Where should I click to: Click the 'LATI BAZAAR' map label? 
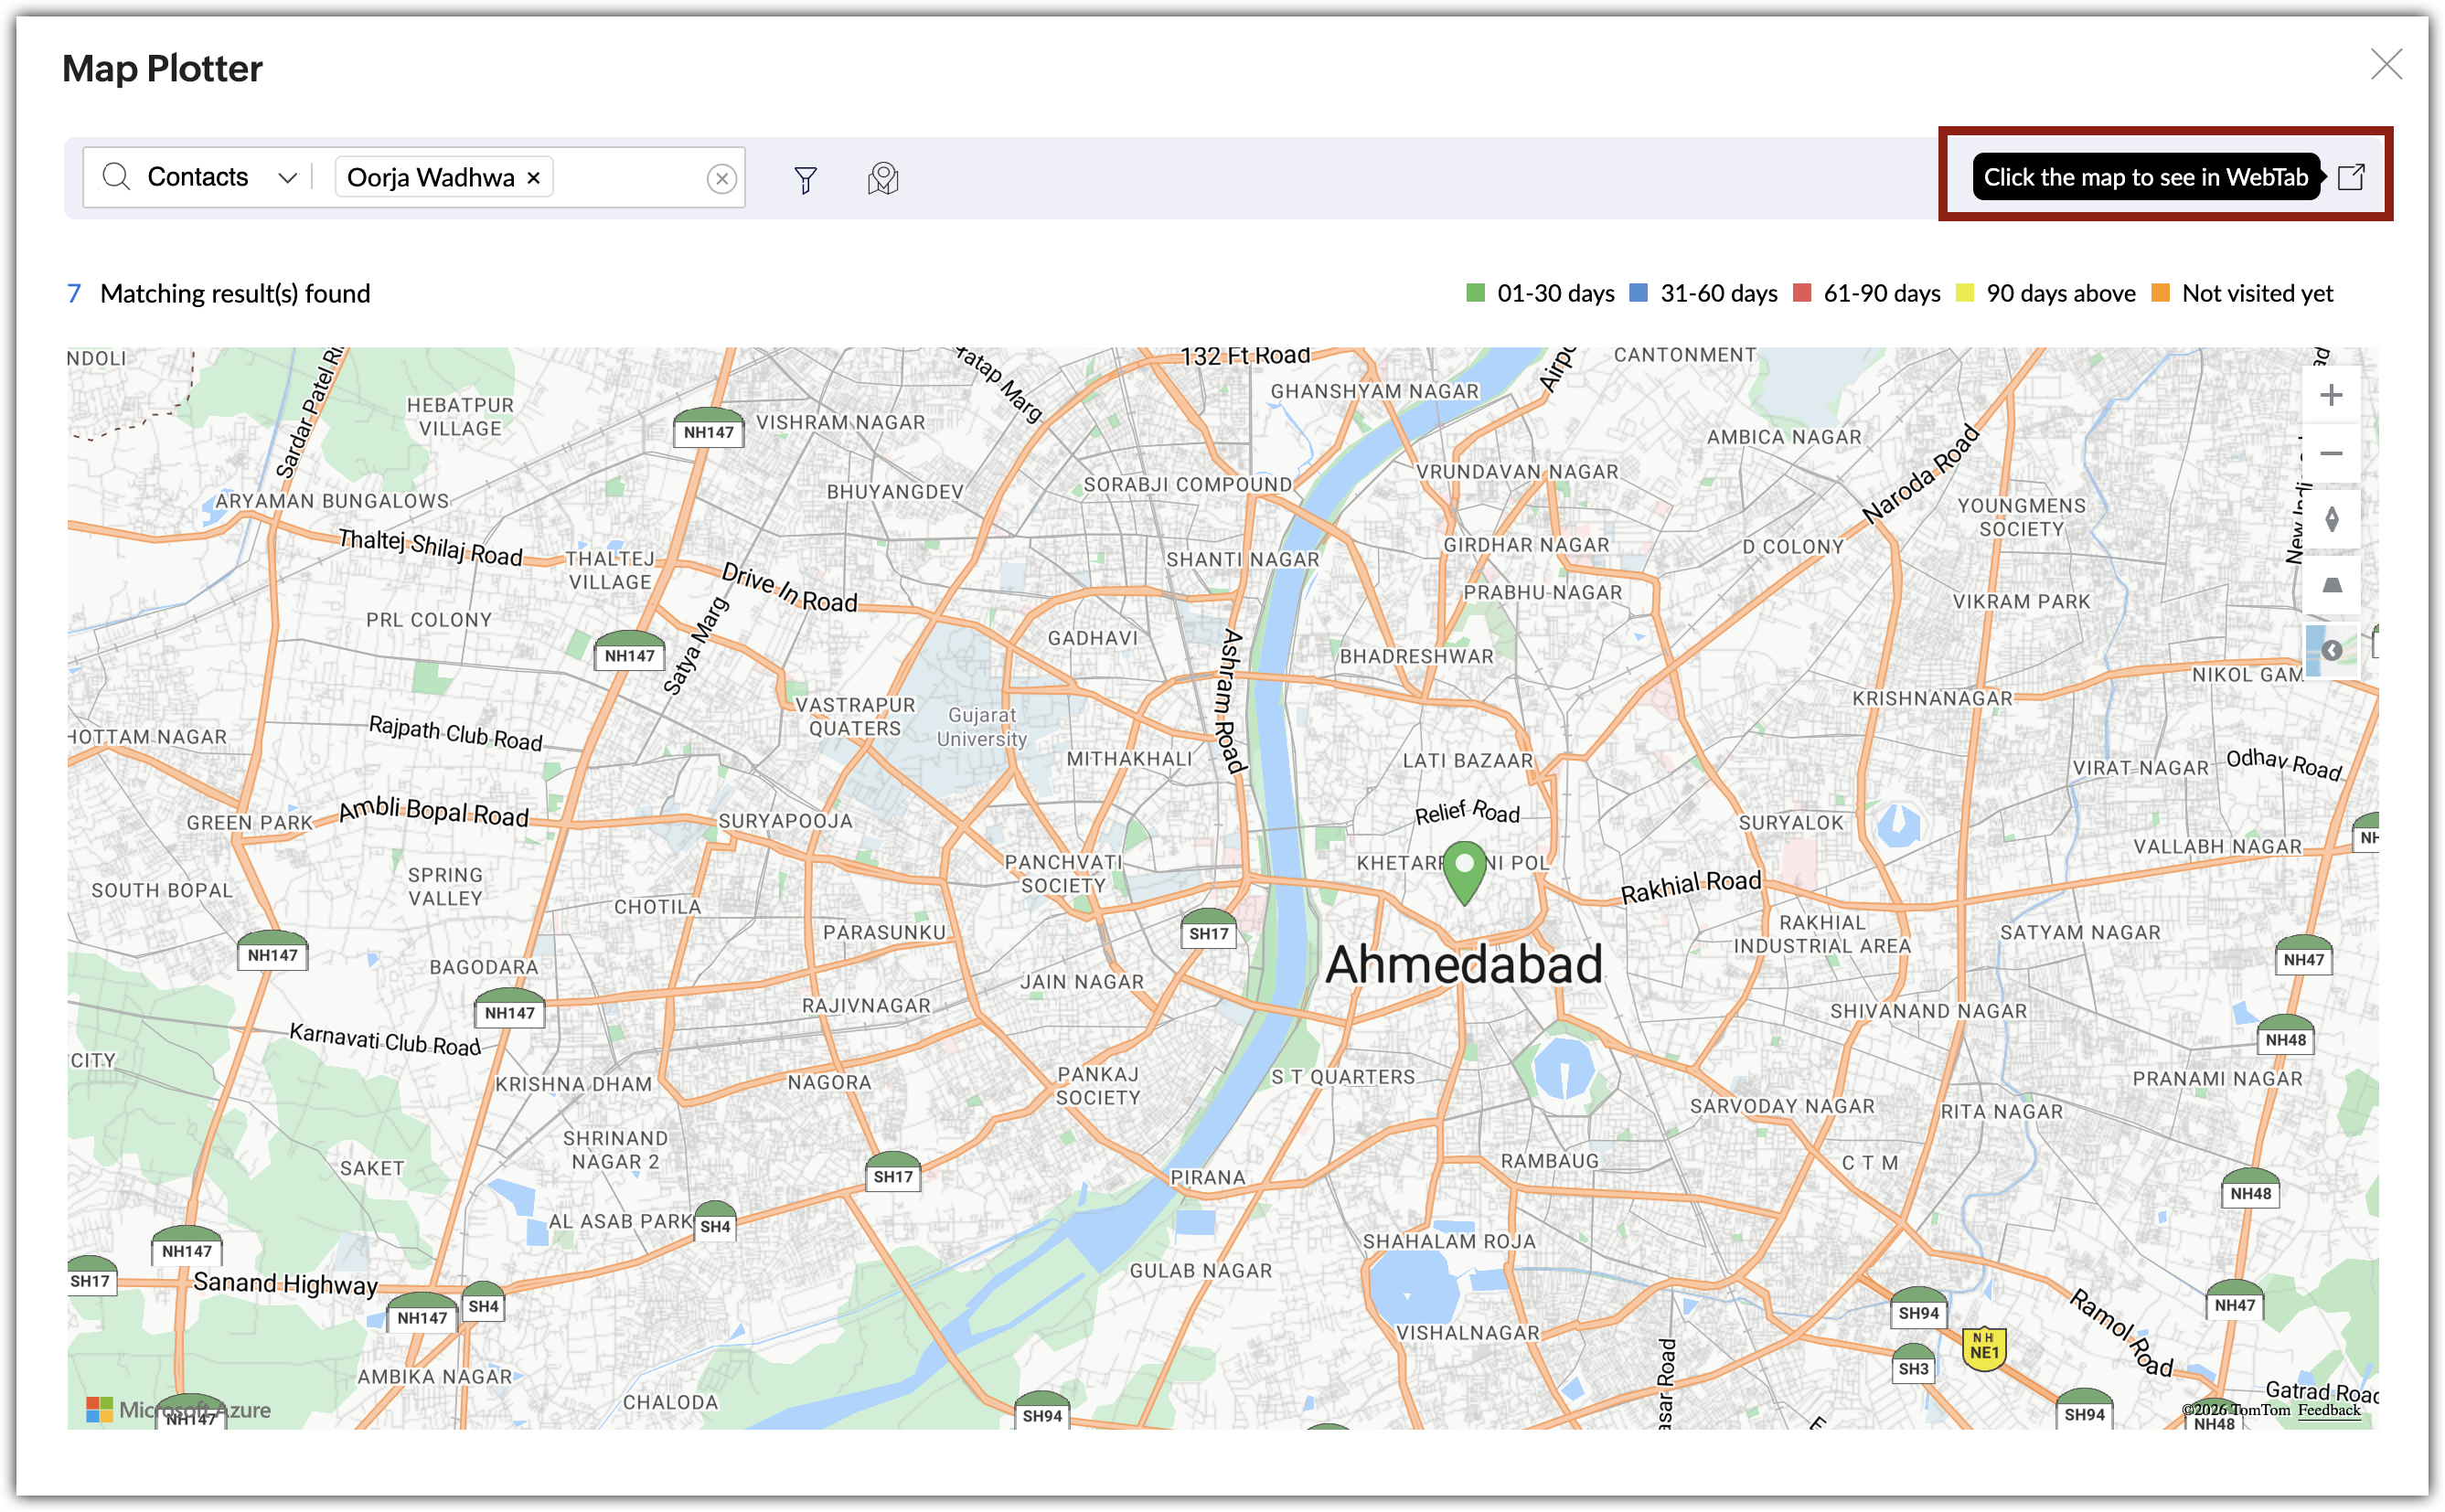1467,761
